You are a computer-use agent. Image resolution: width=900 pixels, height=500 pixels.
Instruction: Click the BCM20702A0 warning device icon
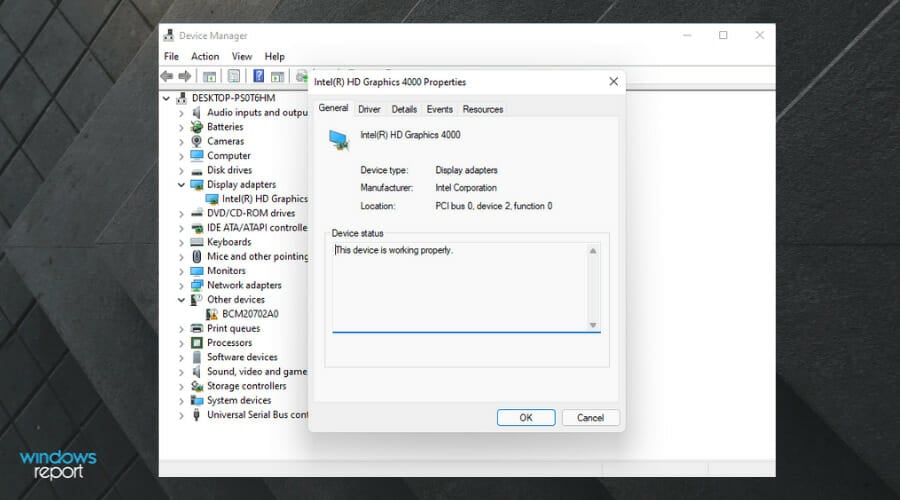coord(212,314)
